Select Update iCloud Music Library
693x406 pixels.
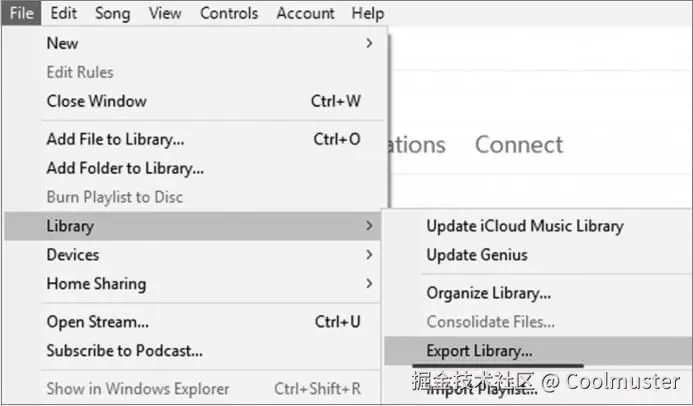[524, 226]
